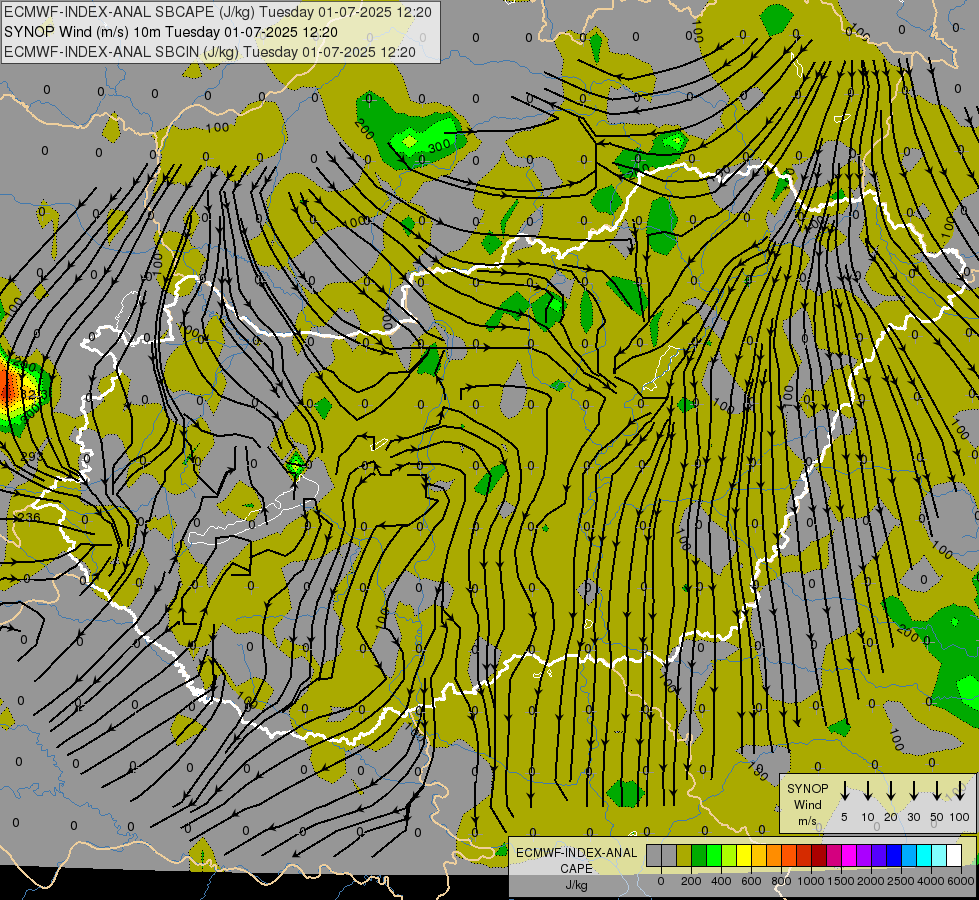The image size is (979, 900).
Task: Click the '200' tick label under the colorbar
Action: [691, 881]
